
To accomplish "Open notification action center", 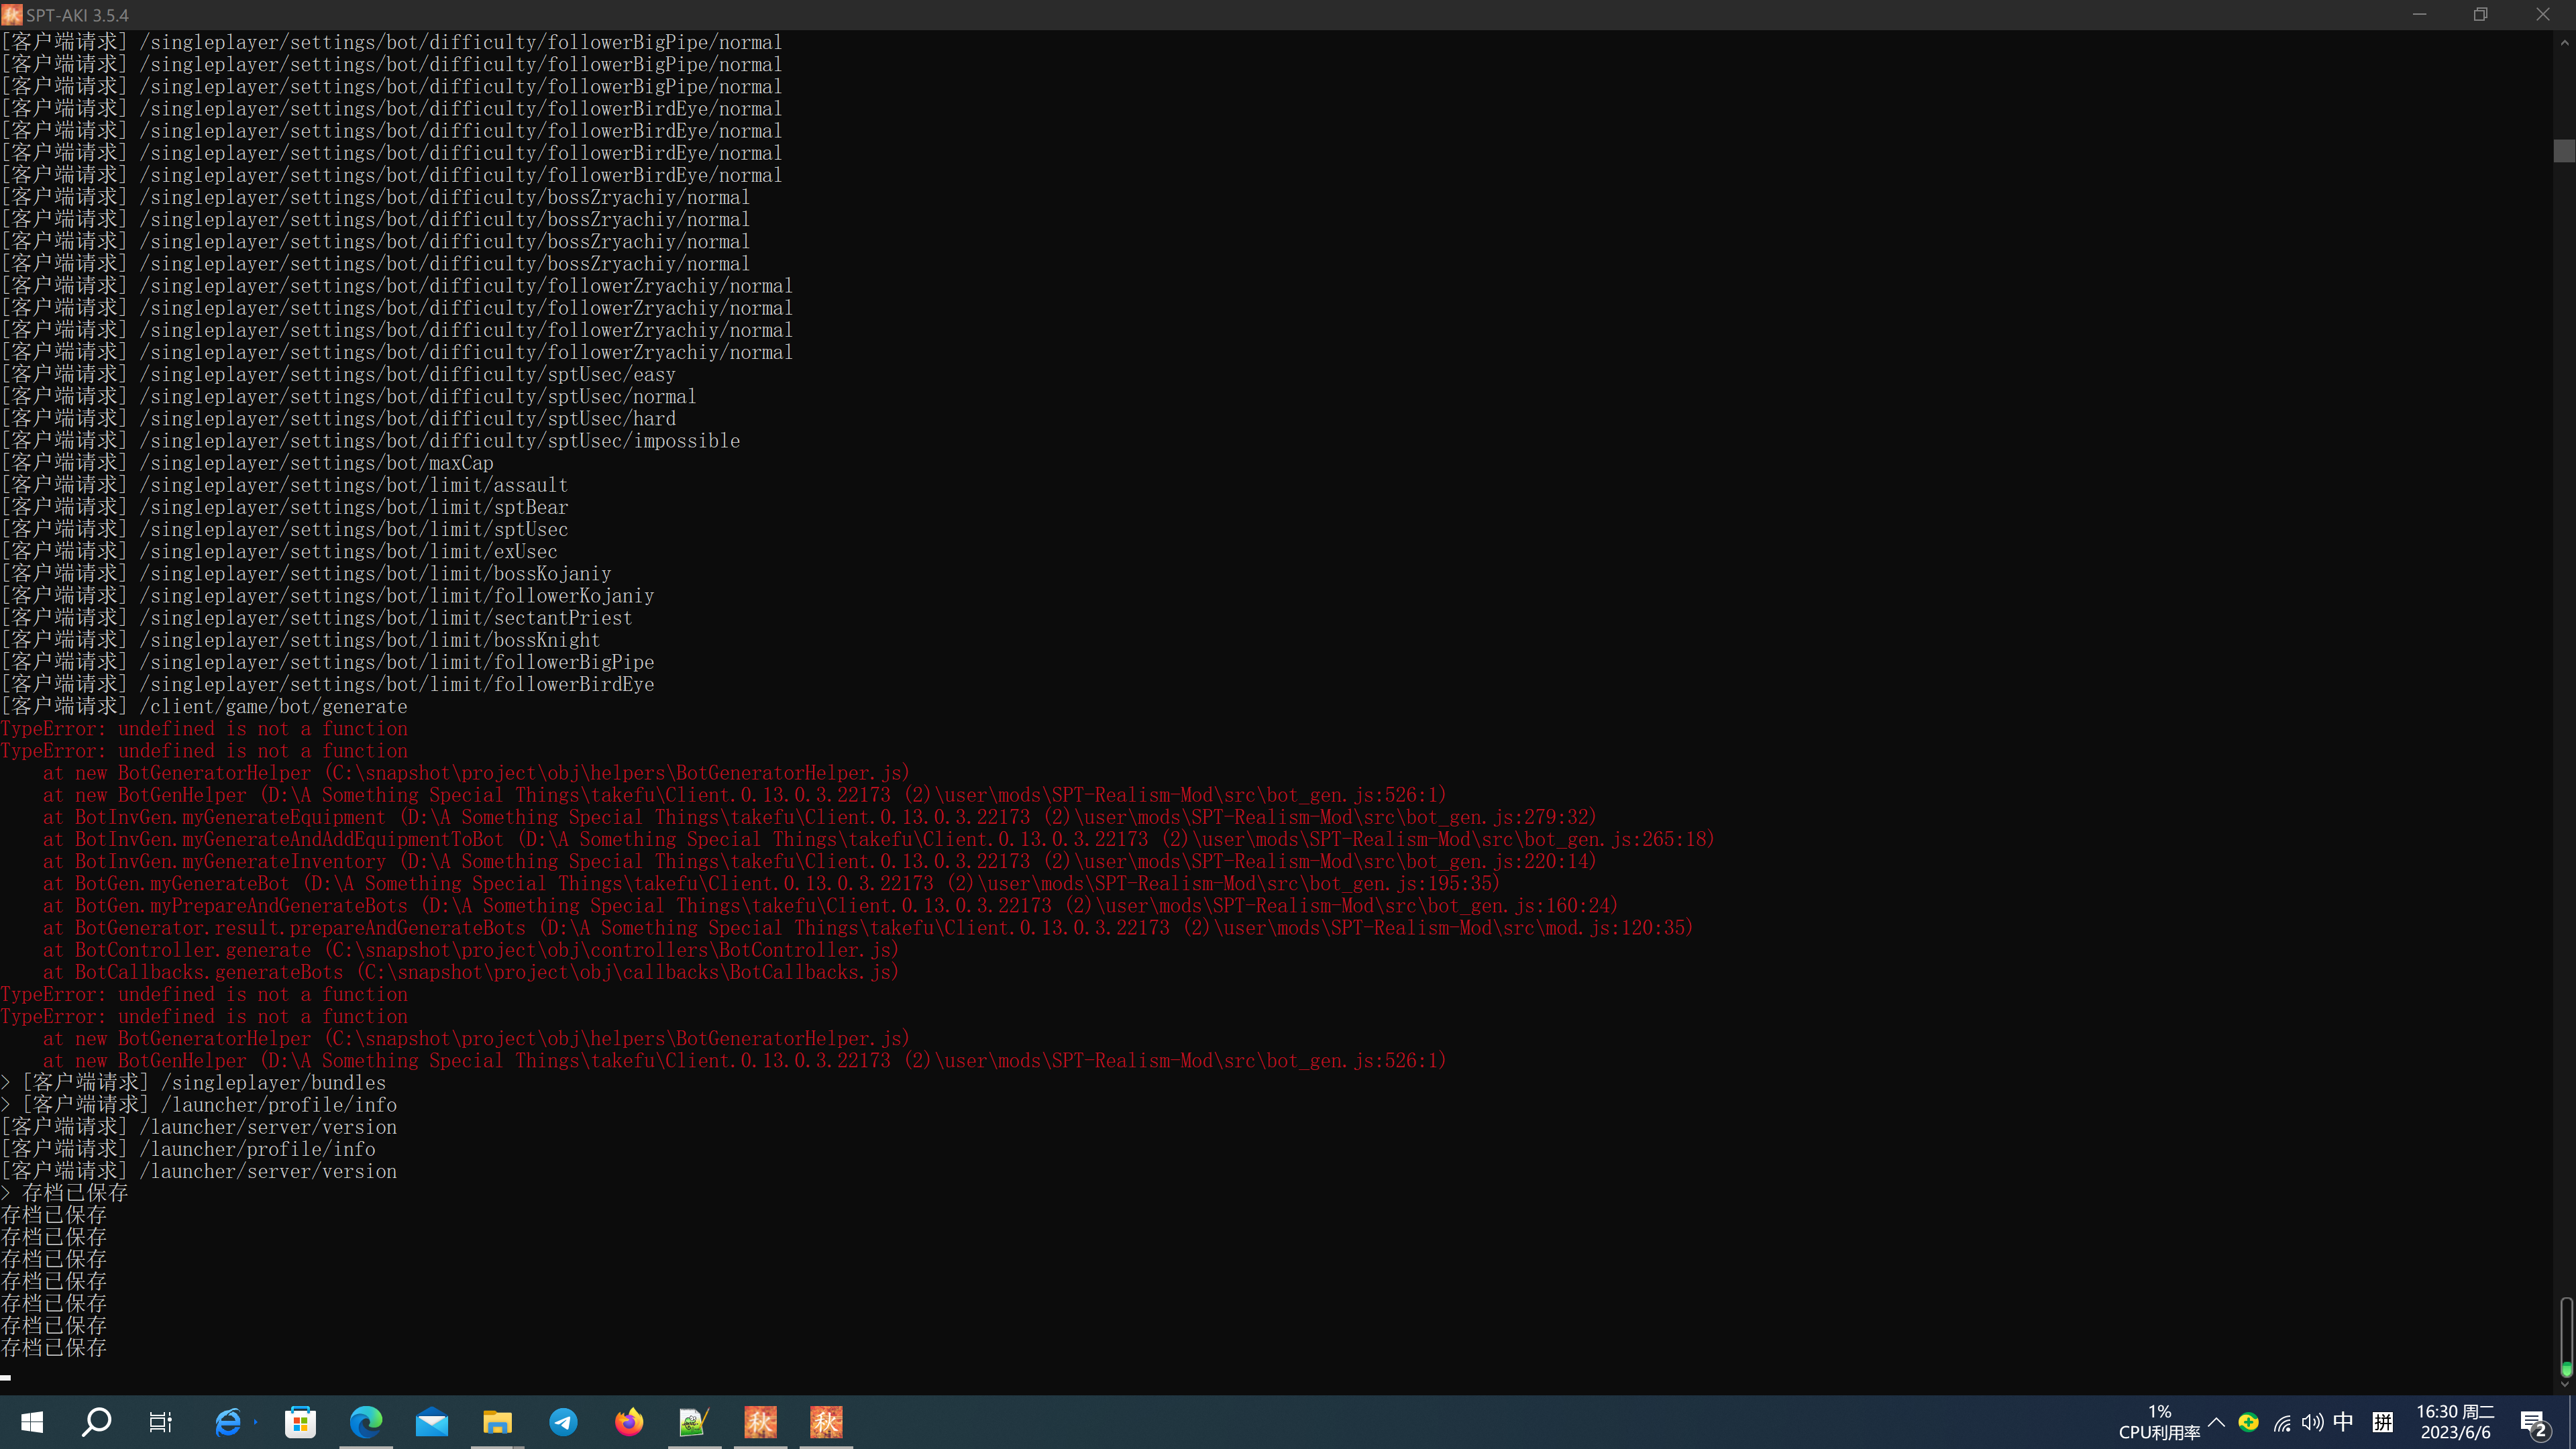I will [2533, 1422].
